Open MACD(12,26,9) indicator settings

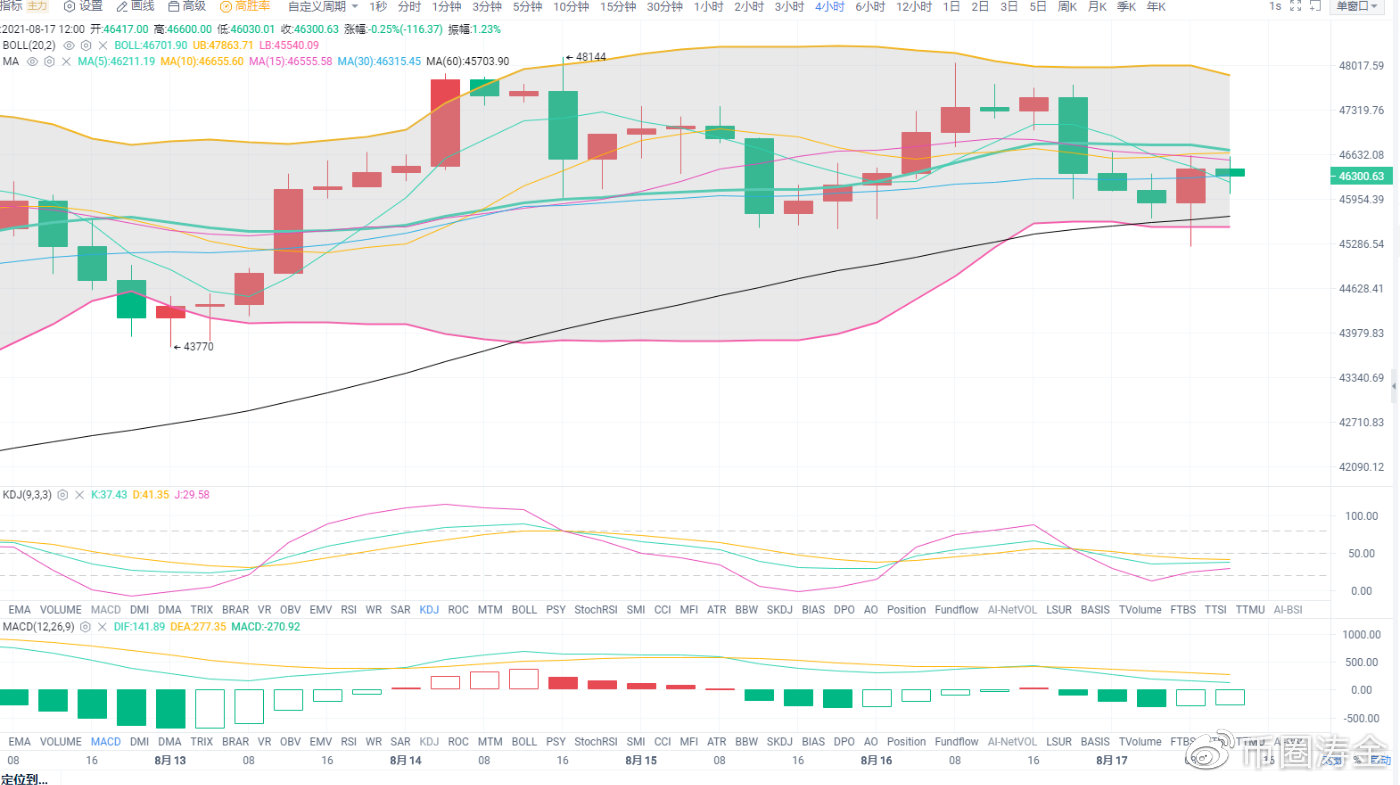pyautogui.click(x=86, y=627)
